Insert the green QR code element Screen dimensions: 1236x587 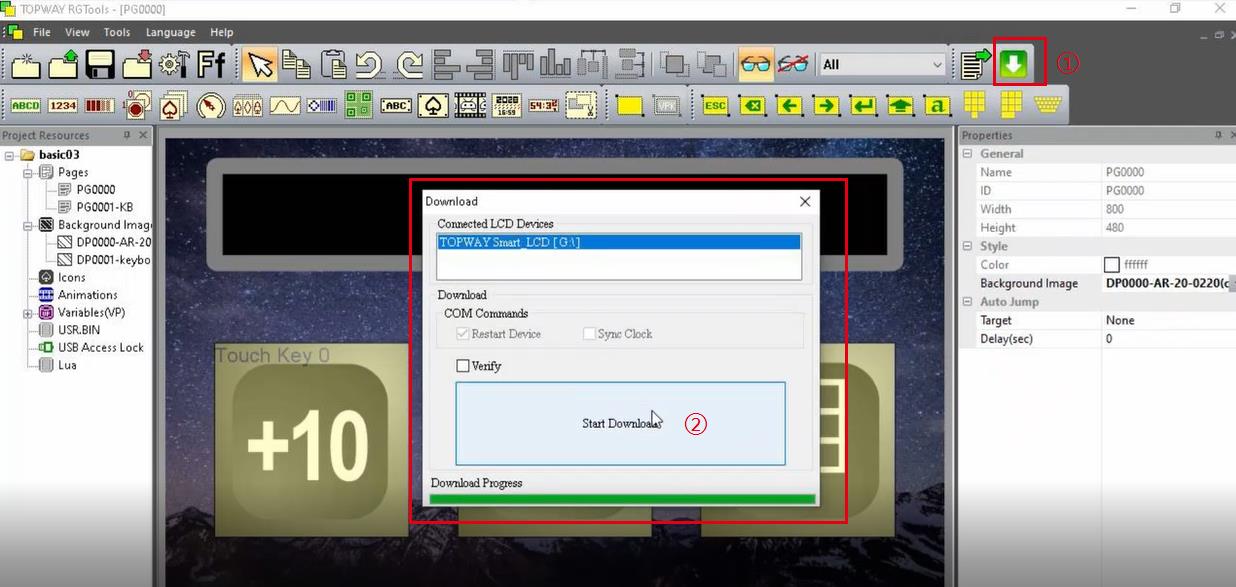[x=359, y=105]
